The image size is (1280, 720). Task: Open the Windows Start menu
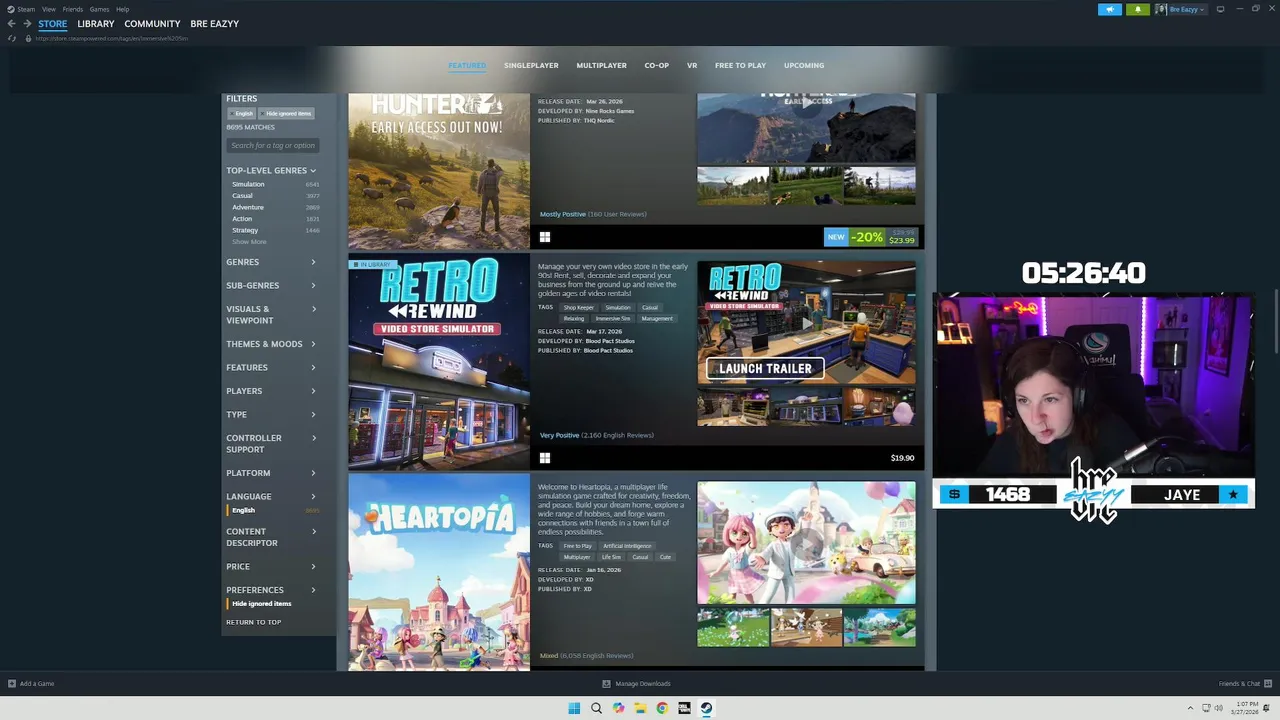(x=574, y=708)
